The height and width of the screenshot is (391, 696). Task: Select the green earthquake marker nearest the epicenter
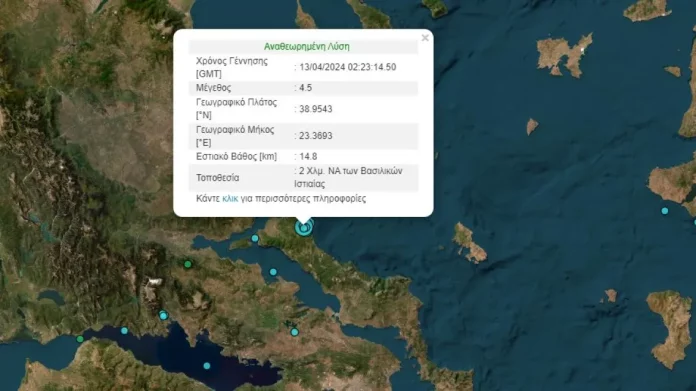(188, 264)
